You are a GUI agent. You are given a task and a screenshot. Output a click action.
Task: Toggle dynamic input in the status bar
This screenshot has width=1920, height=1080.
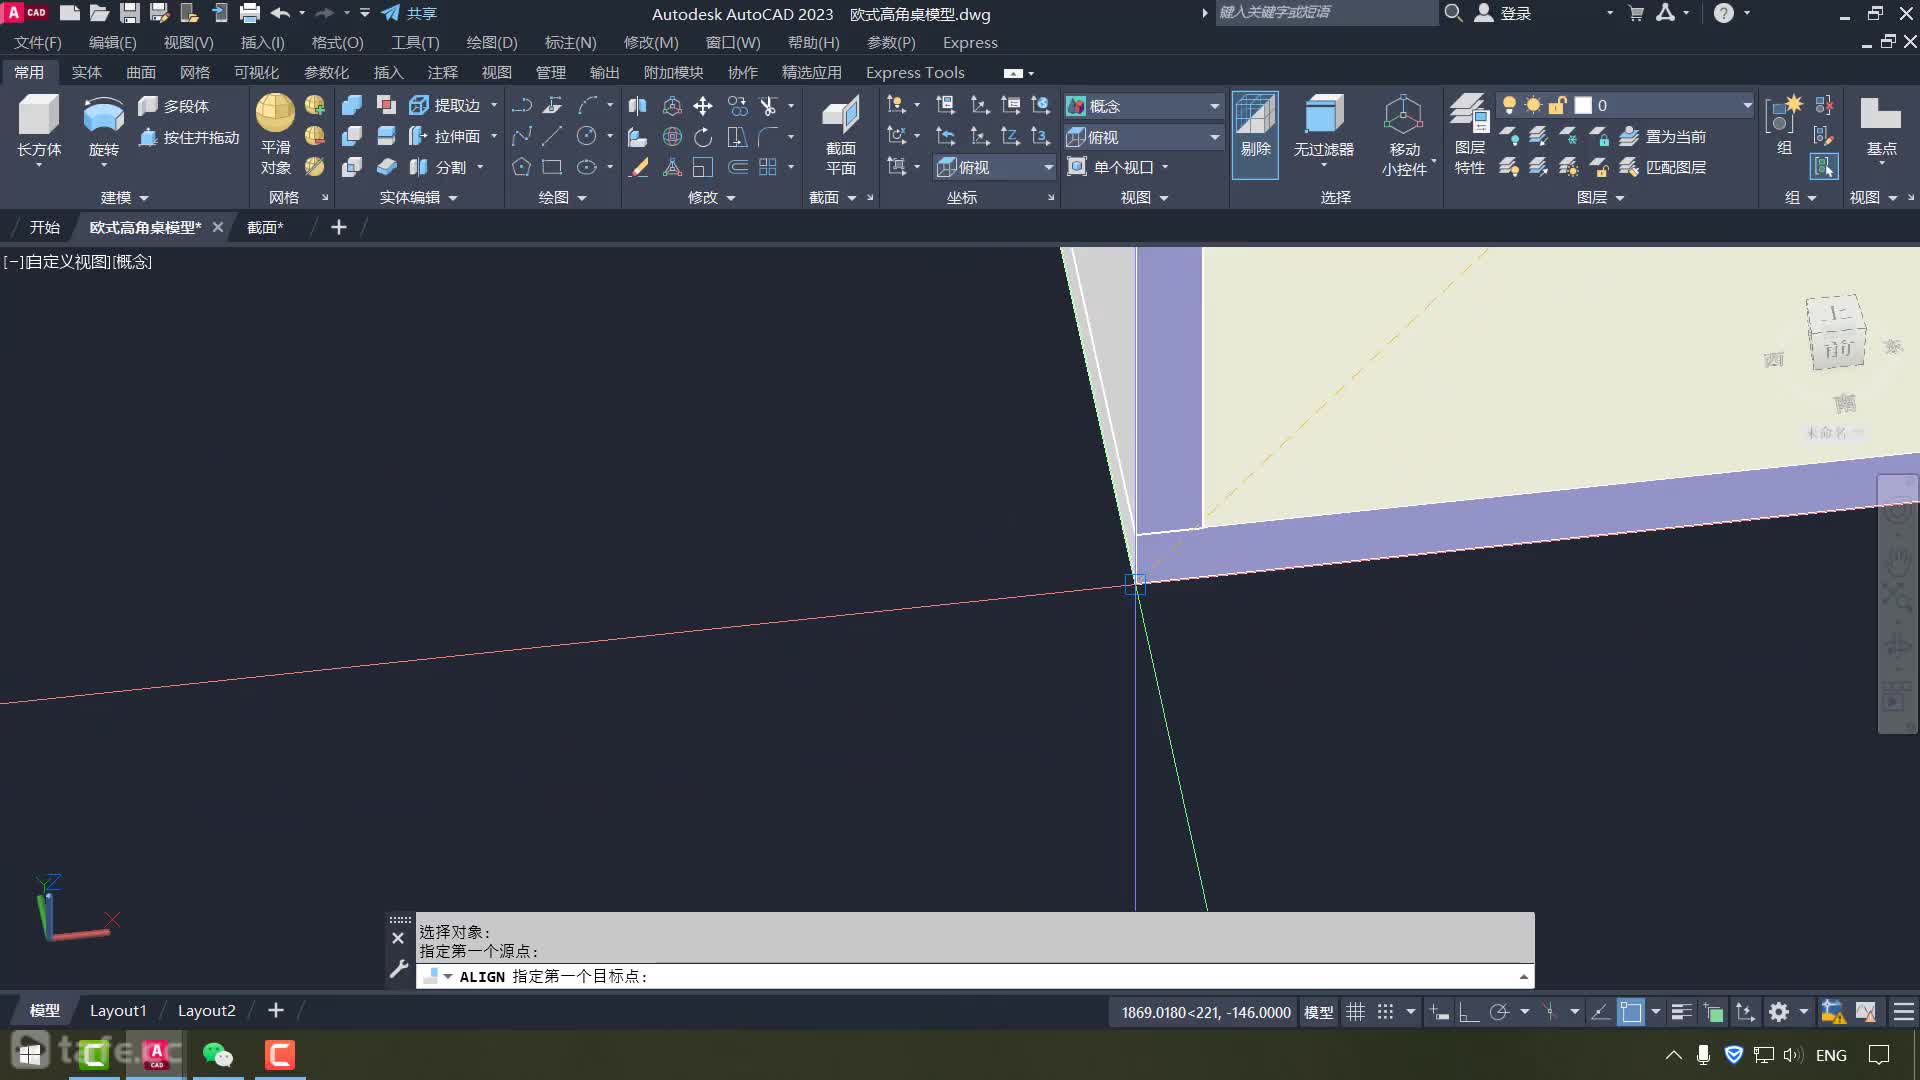tap(1439, 1012)
